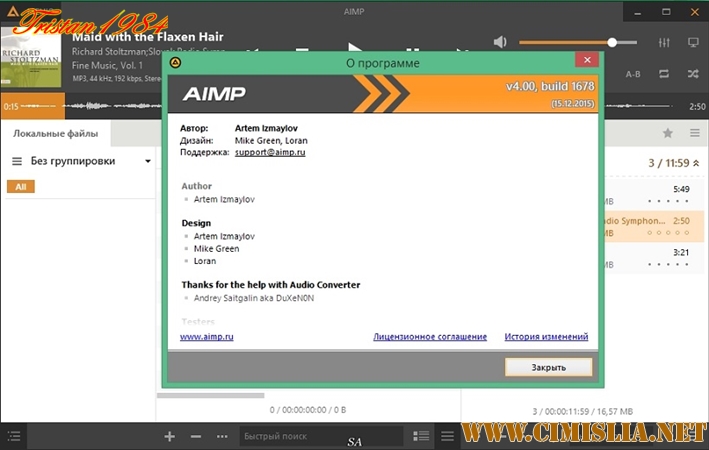Collapse the playlist group showing 3 / 11:59
This screenshot has height=450, width=709.
tap(696, 163)
